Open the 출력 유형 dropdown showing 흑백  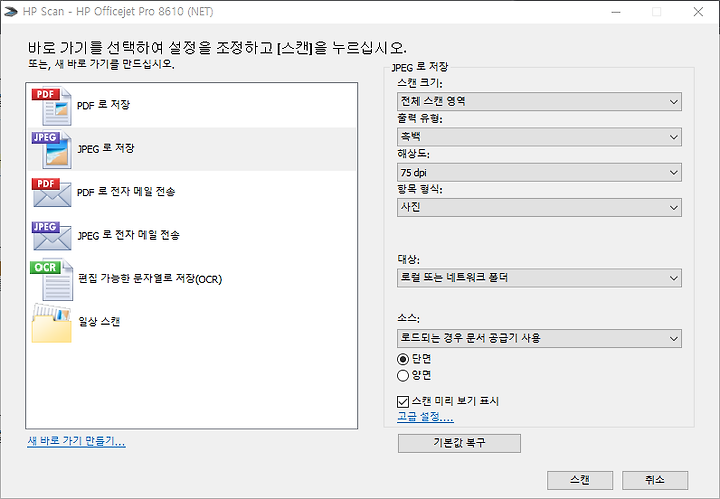(539, 137)
